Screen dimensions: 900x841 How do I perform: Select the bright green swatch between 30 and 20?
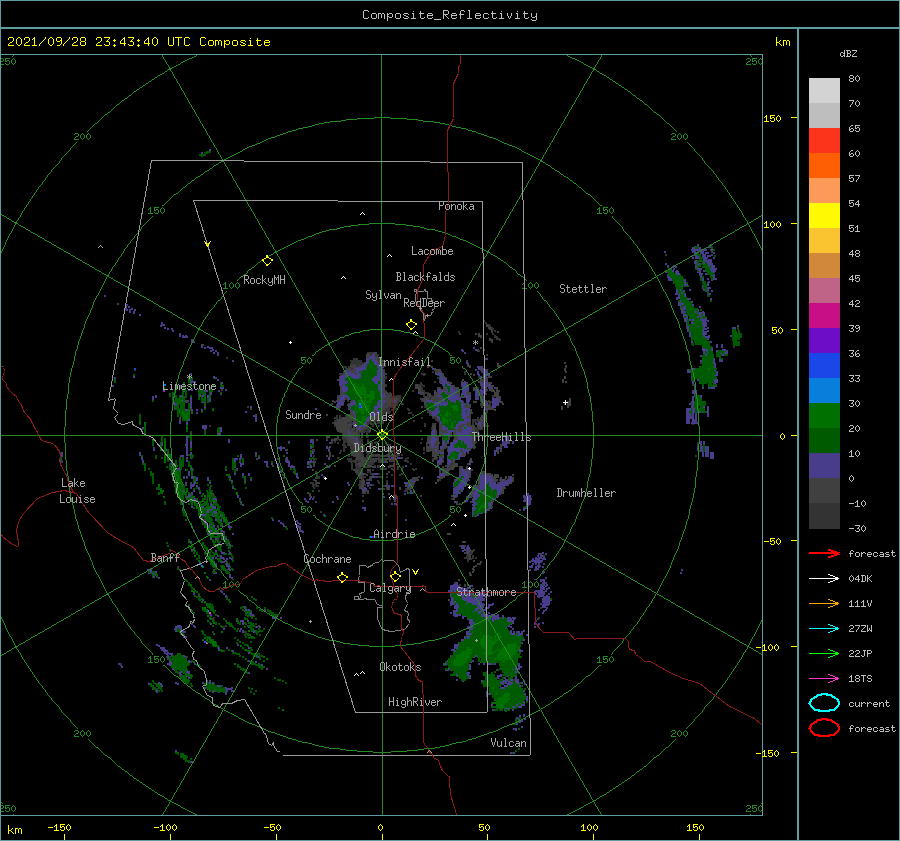(x=824, y=416)
